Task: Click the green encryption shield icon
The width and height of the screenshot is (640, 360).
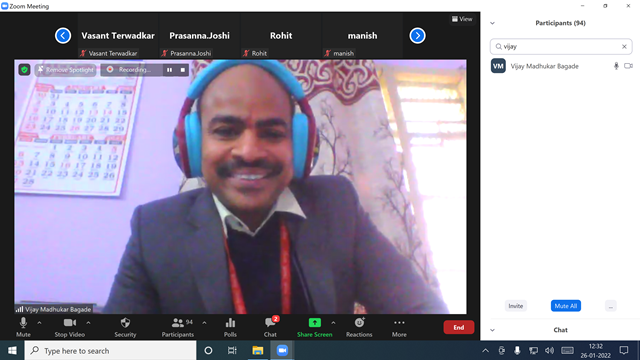Action: click(24, 70)
